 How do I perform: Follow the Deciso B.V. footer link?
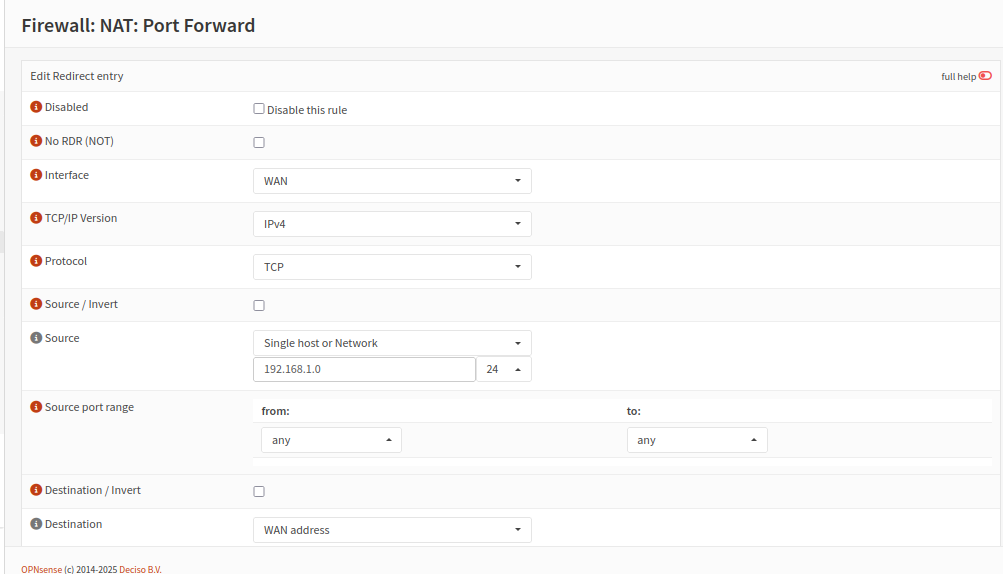(140, 569)
